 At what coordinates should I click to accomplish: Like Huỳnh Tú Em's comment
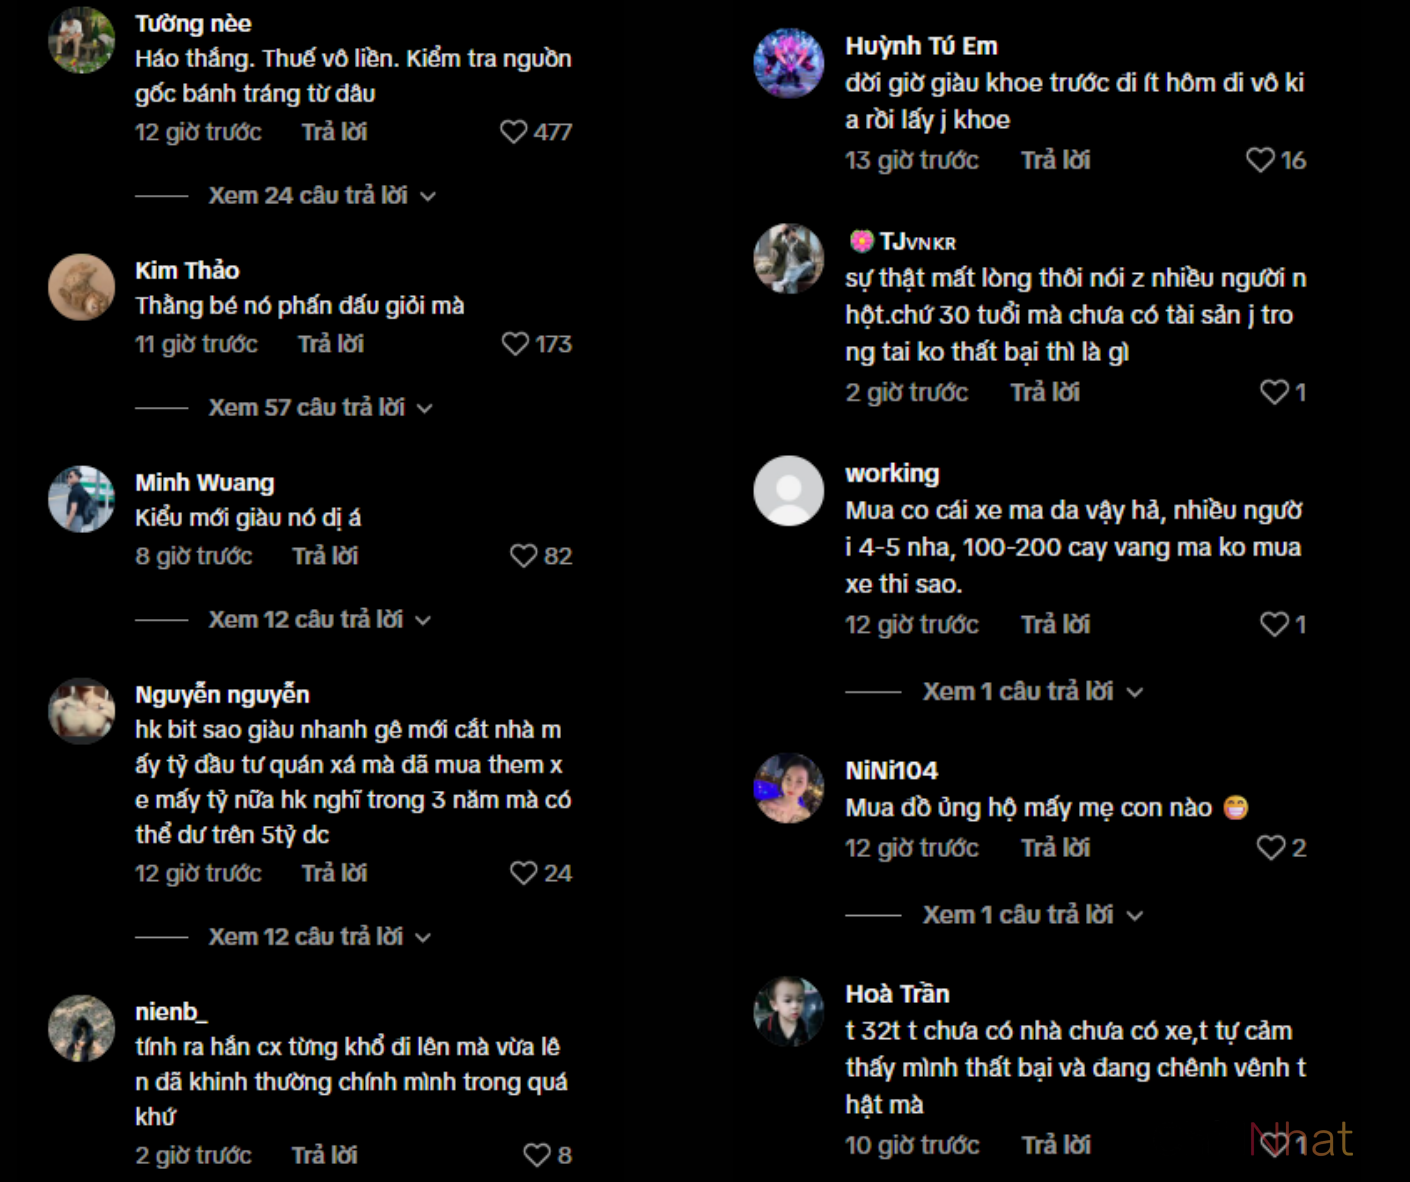tap(1260, 160)
